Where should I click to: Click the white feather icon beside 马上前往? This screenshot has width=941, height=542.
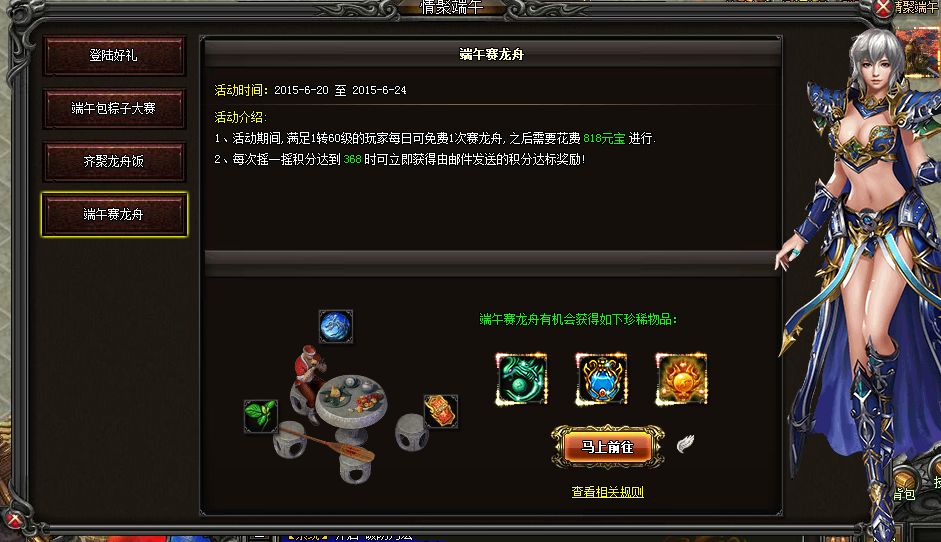(685, 444)
